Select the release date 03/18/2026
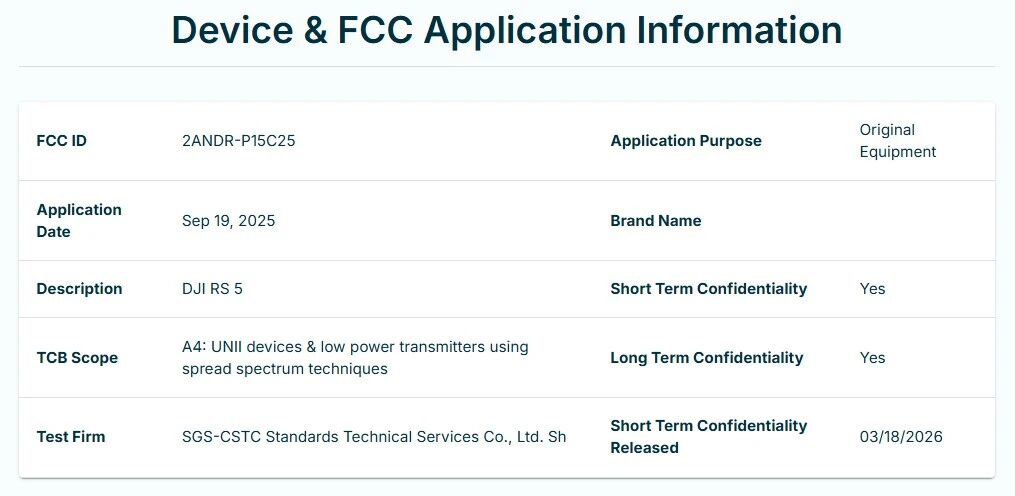The image size is (1015, 496). coord(901,437)
